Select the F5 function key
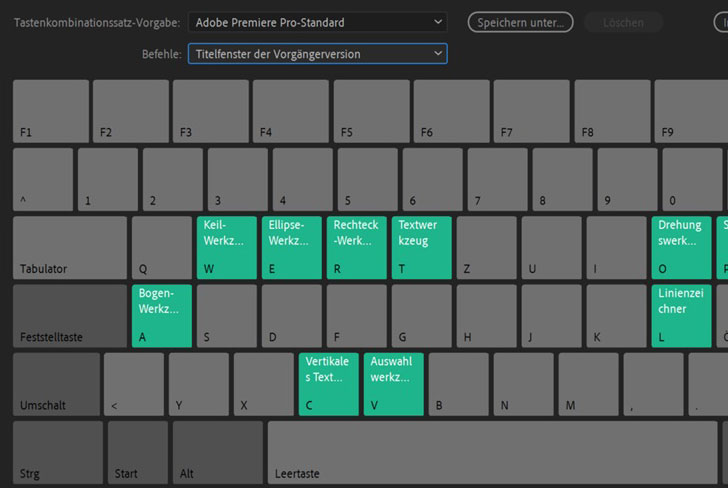 pos(370,110)
